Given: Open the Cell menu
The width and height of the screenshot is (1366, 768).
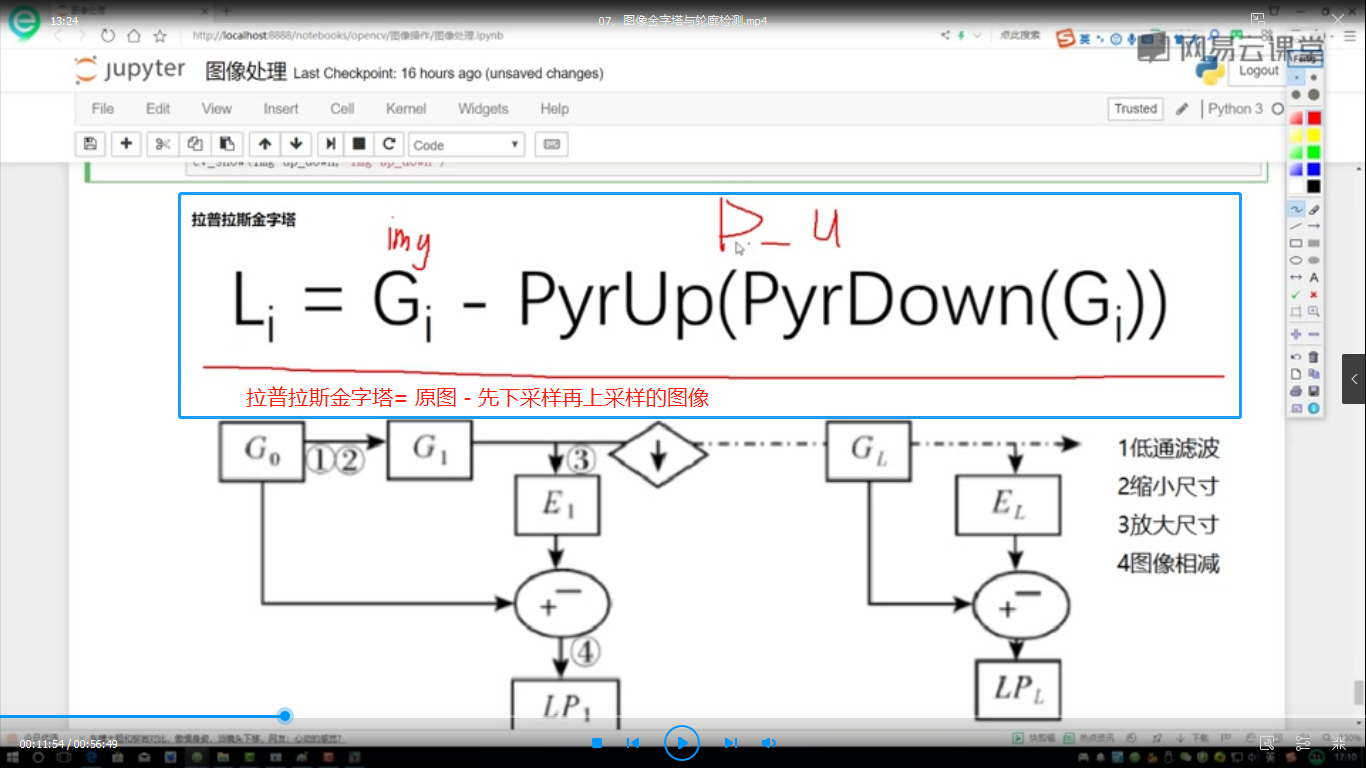Looking at the screenshot, I should (x=342, y=109).
